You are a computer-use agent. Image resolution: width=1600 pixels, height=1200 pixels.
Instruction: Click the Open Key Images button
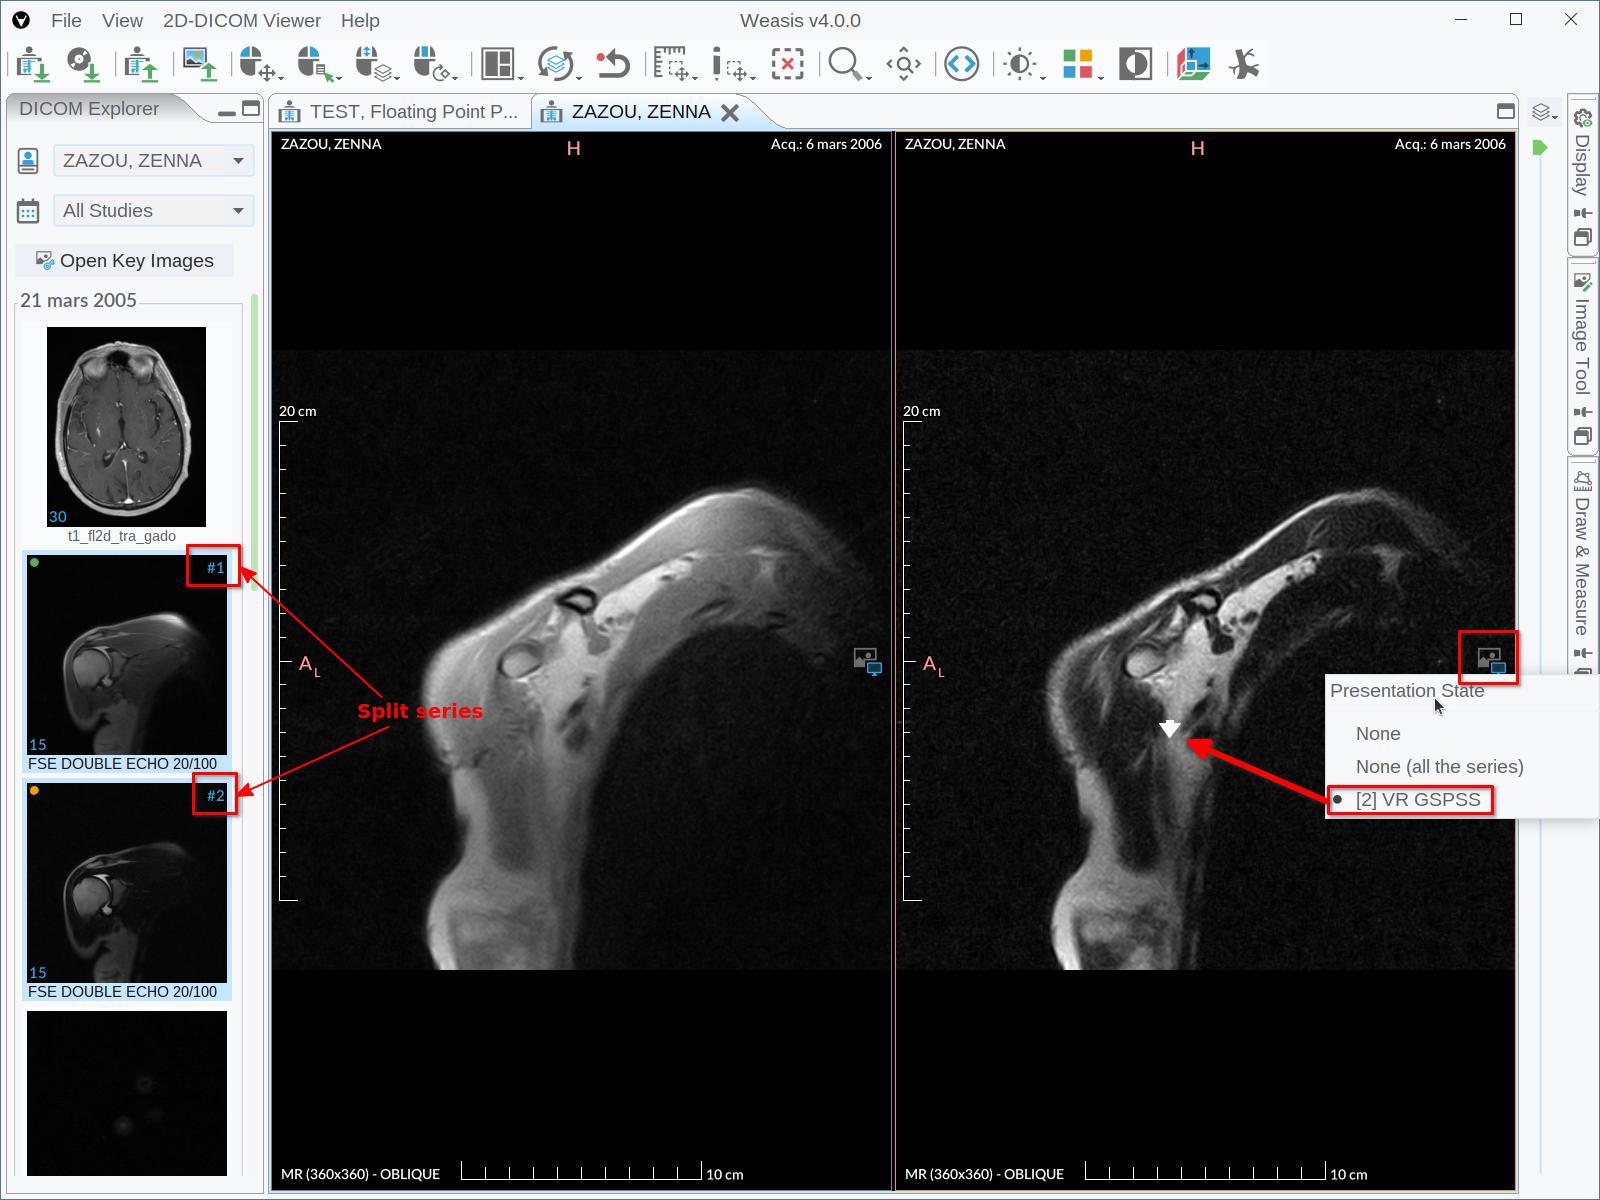click(125, 260)
